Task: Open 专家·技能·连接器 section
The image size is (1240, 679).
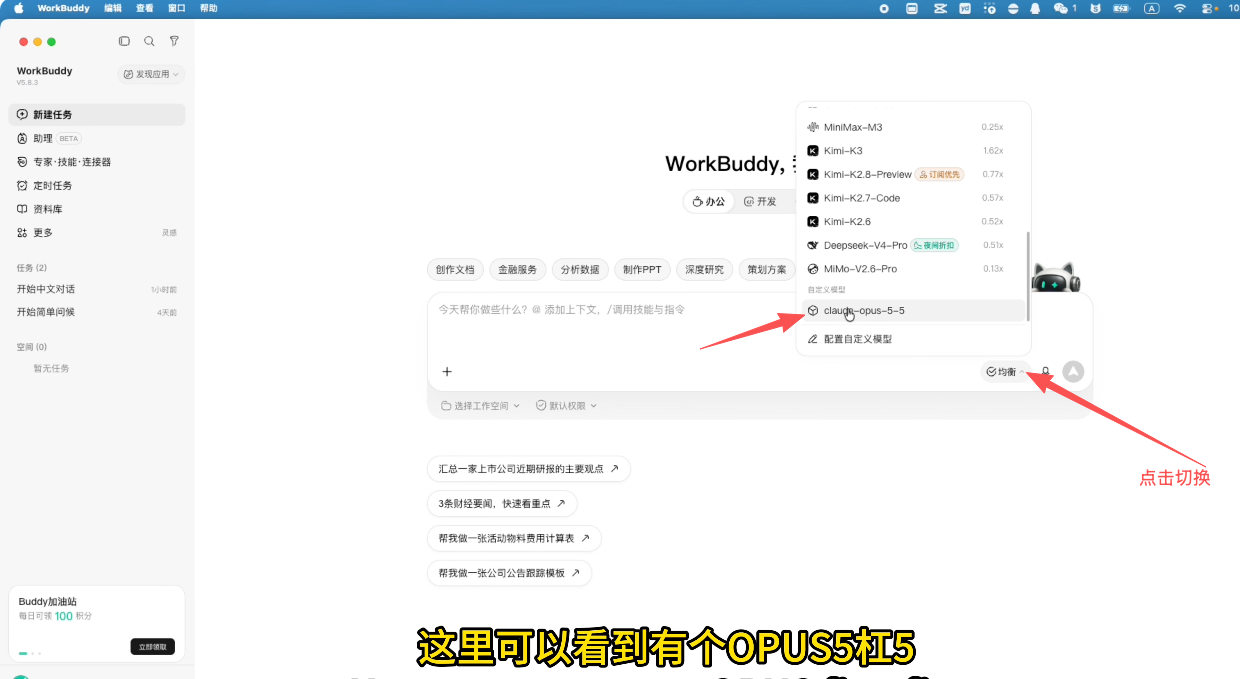Action: click(97, 162)
